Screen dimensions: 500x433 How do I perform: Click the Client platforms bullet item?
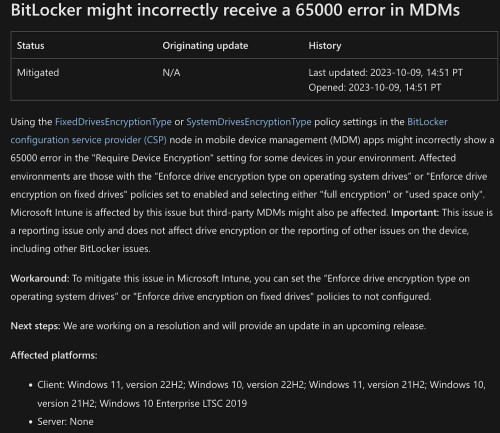click(261, 394)
